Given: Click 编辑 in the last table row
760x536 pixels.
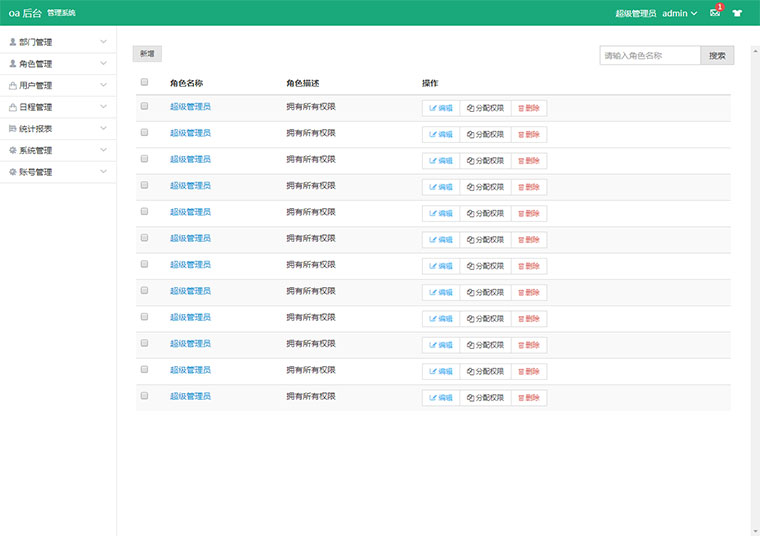Looking at the screenshot, I should coord(441,398).
